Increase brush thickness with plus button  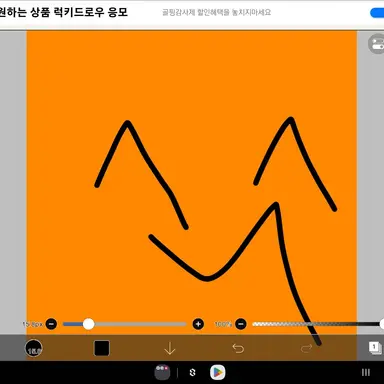pos(198,324)
